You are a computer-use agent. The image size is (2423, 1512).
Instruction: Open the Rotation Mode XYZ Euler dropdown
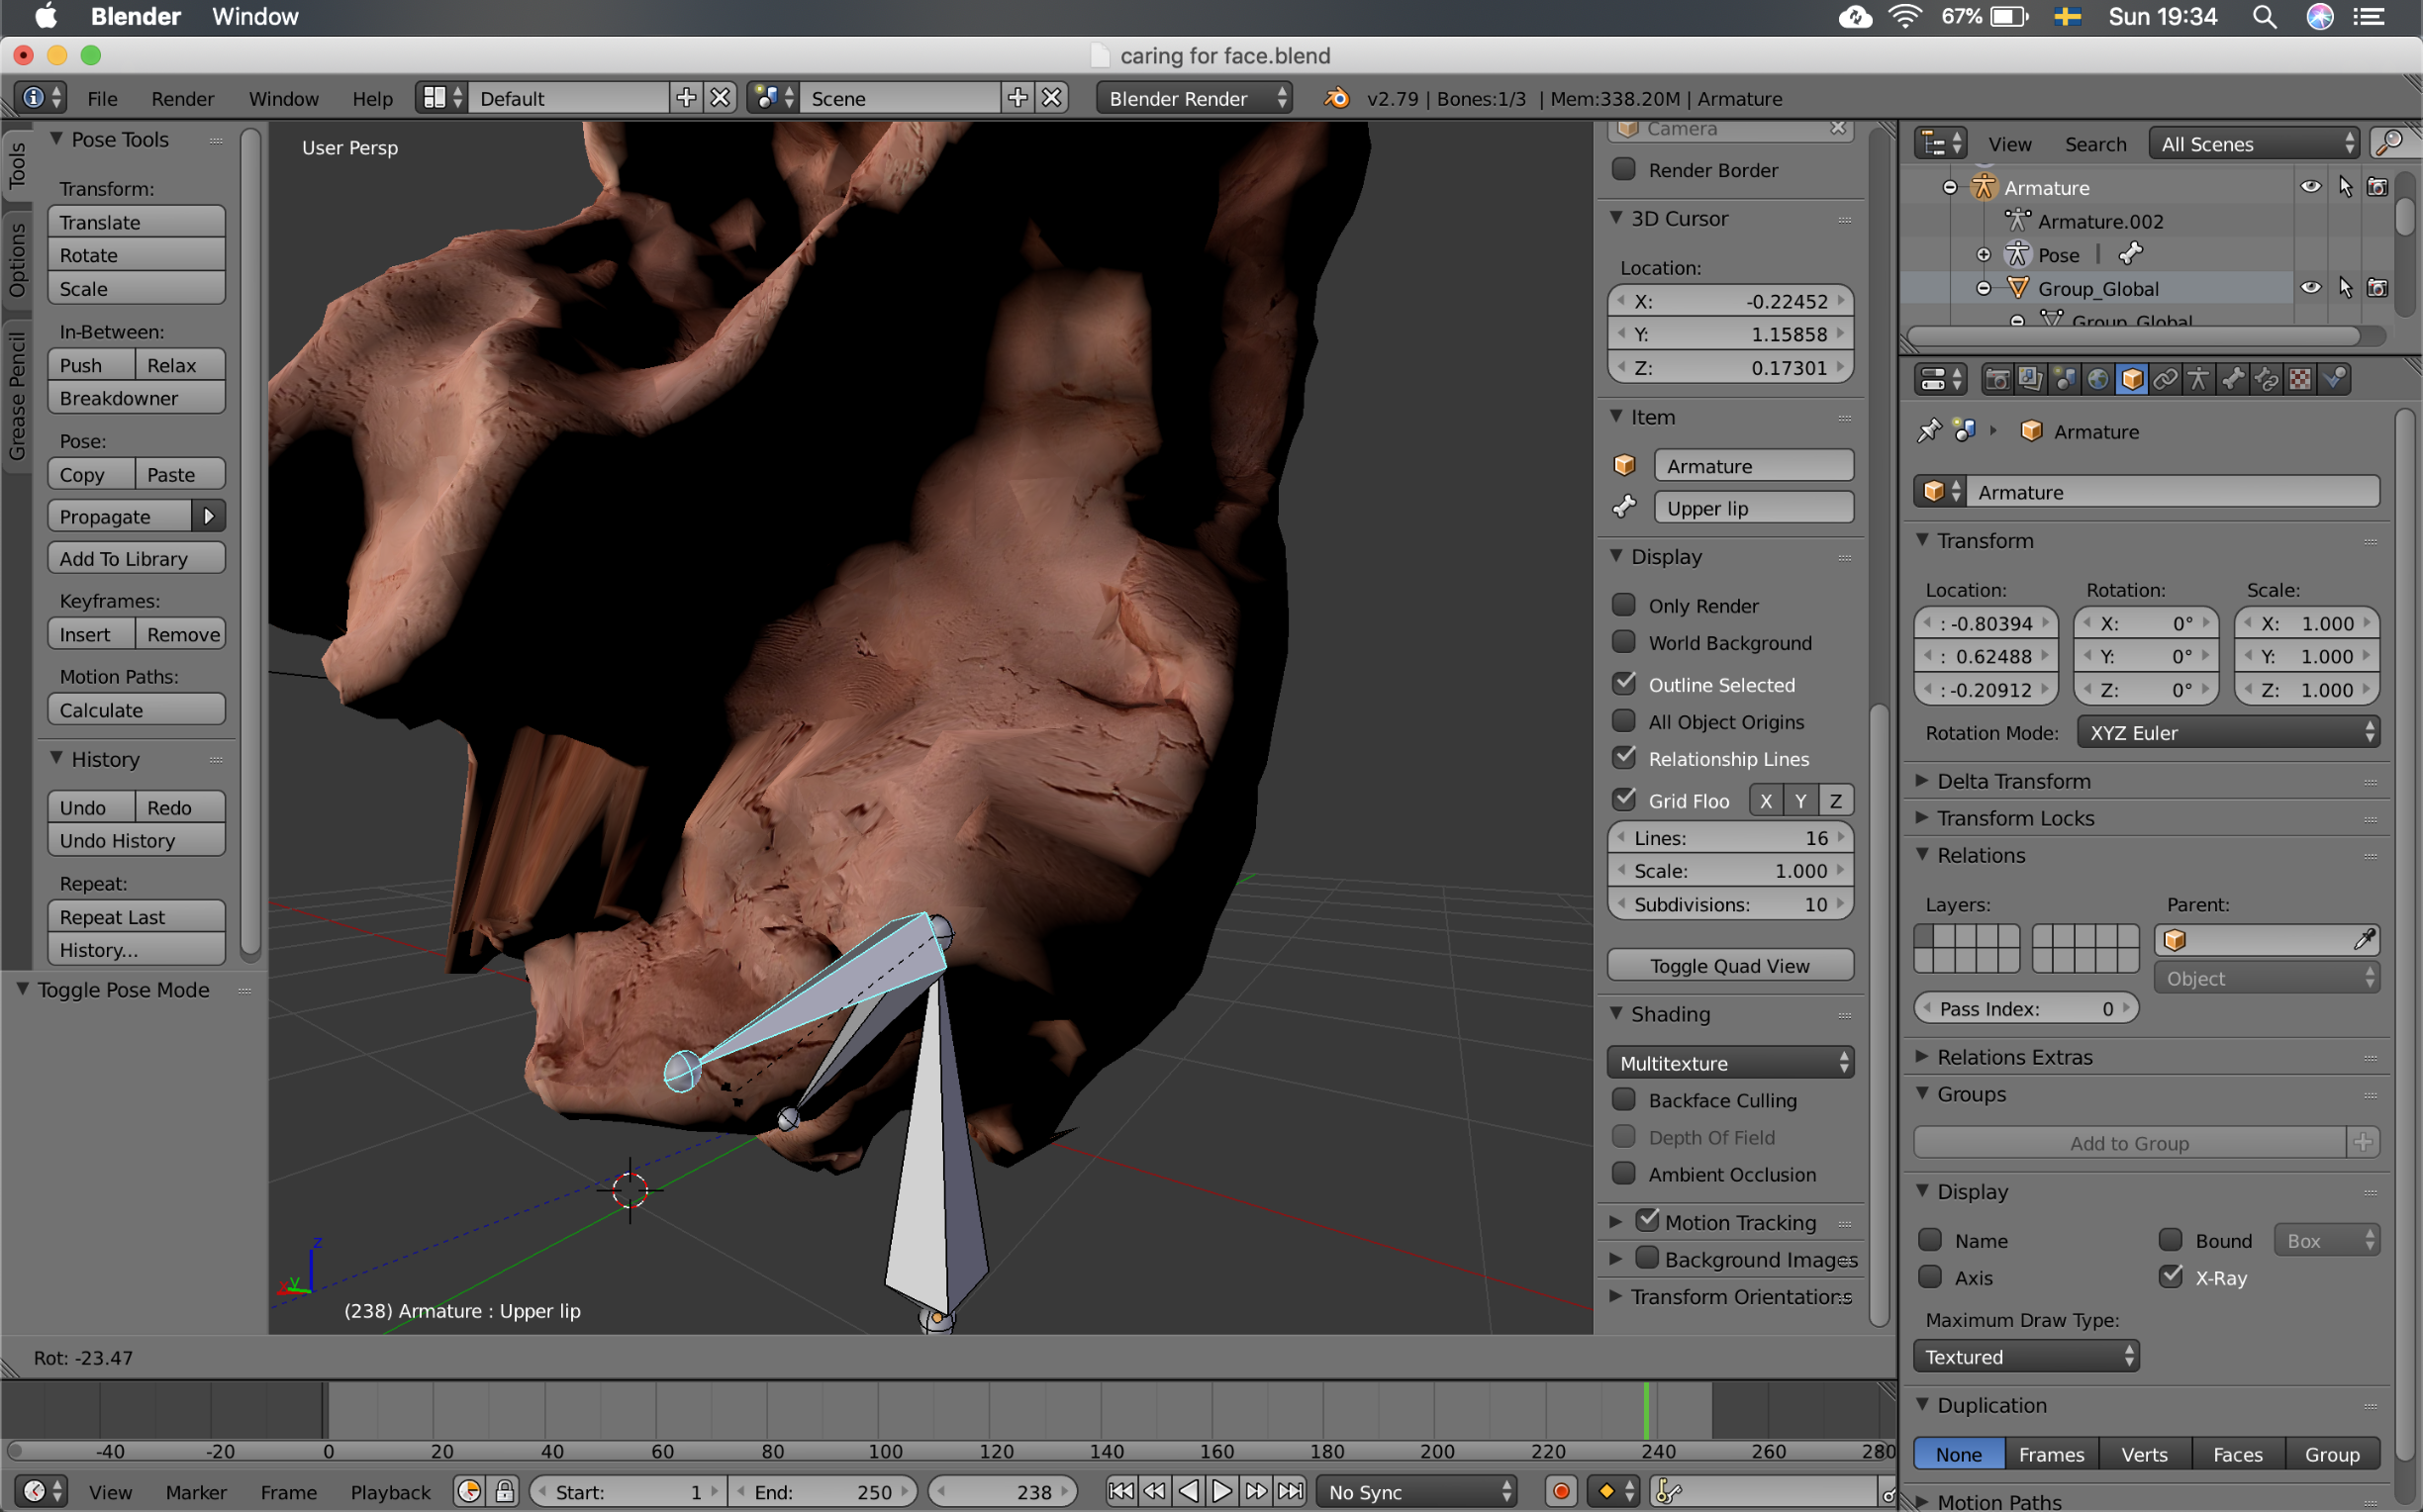2229,733
